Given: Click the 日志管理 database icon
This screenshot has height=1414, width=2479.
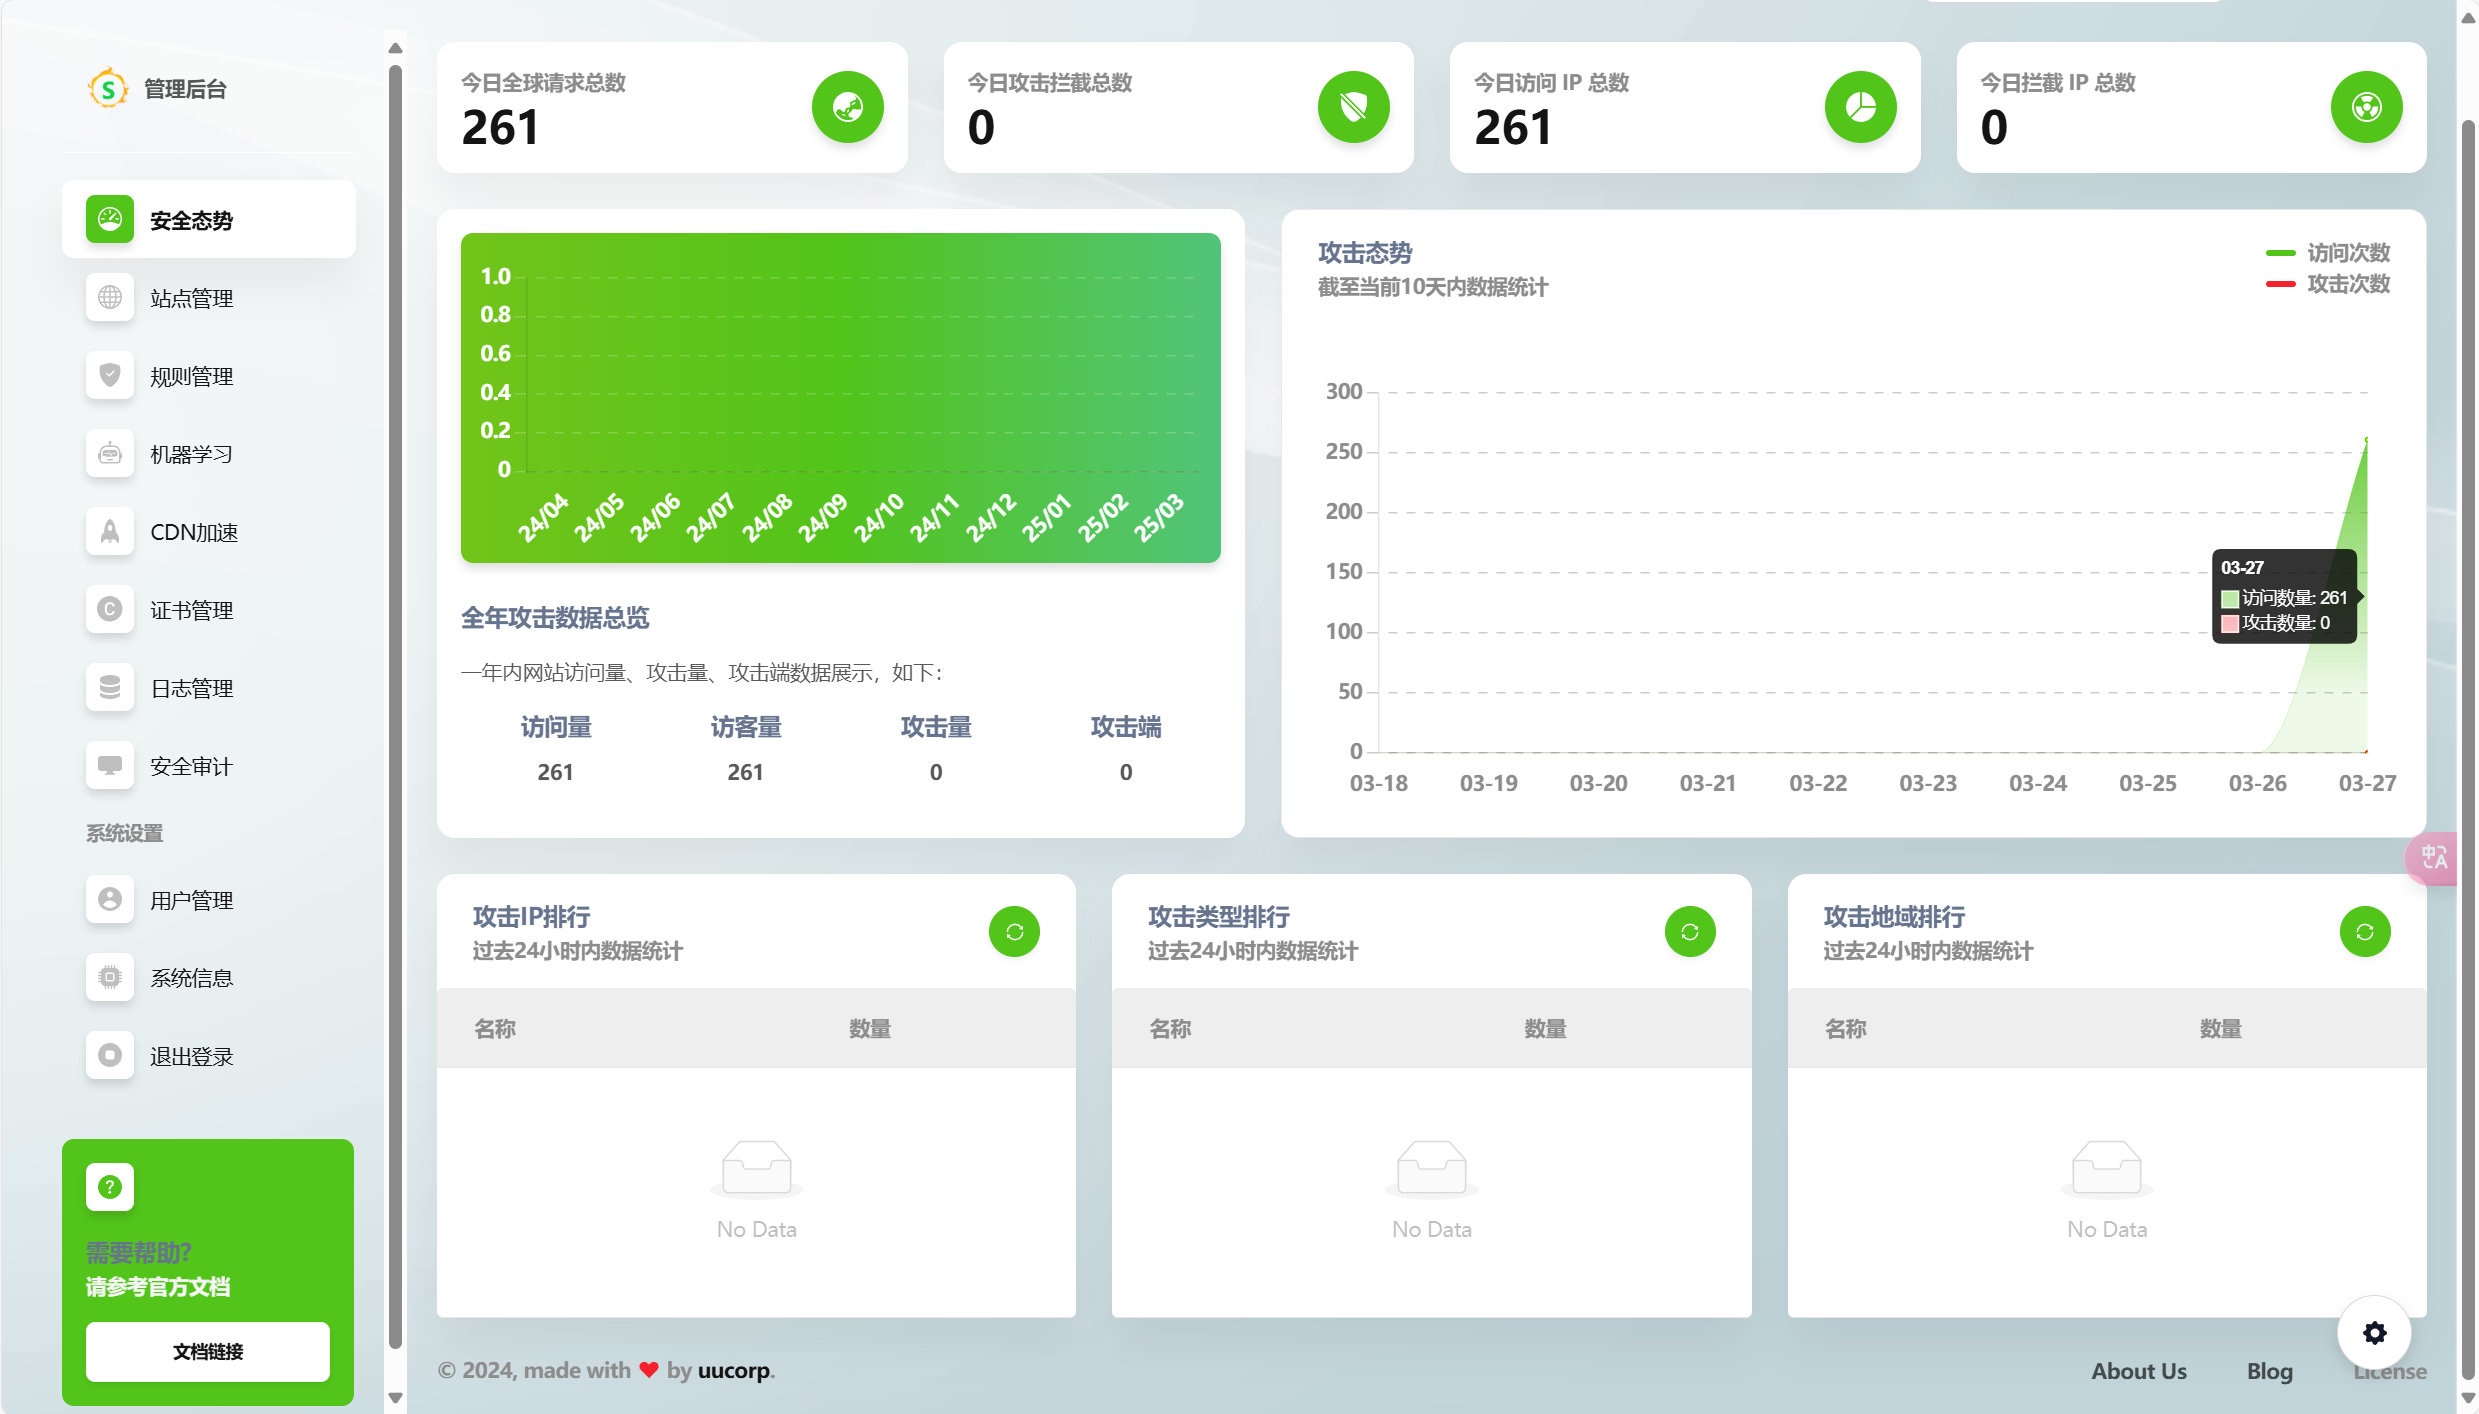Looking at the screenshot, I should [110, 688].
